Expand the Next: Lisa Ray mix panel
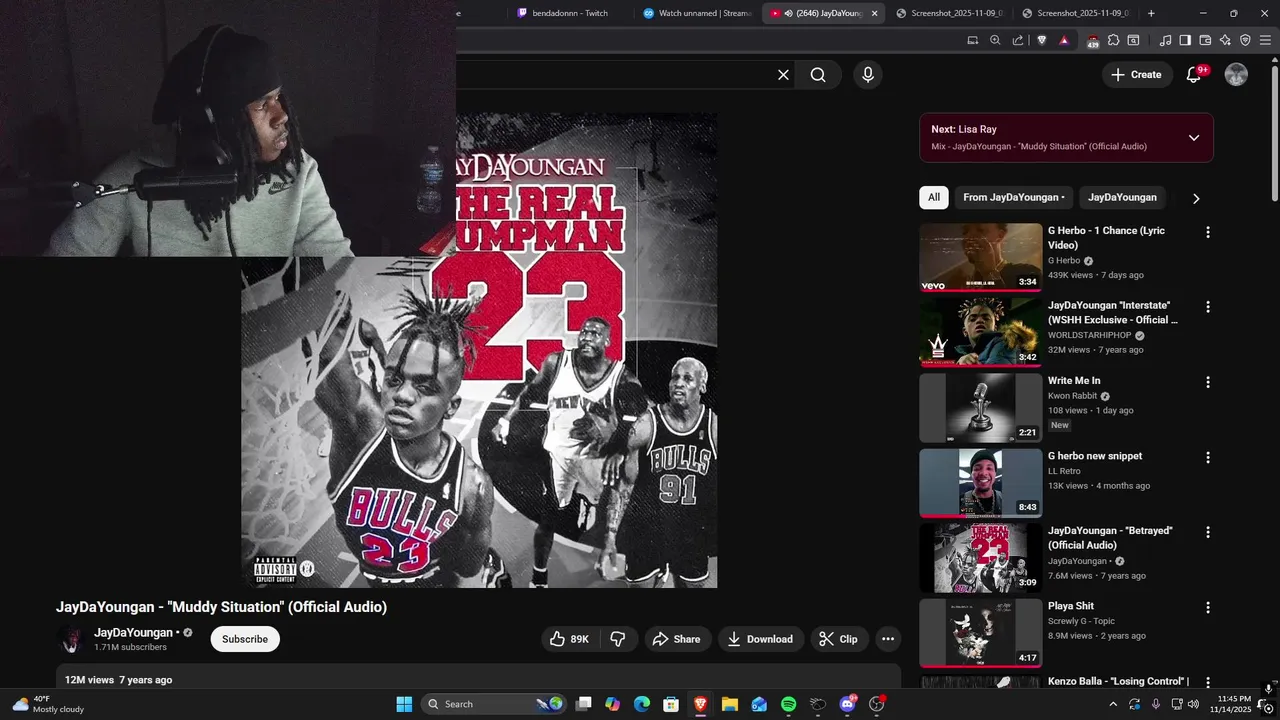 [x=1193, y=138]
